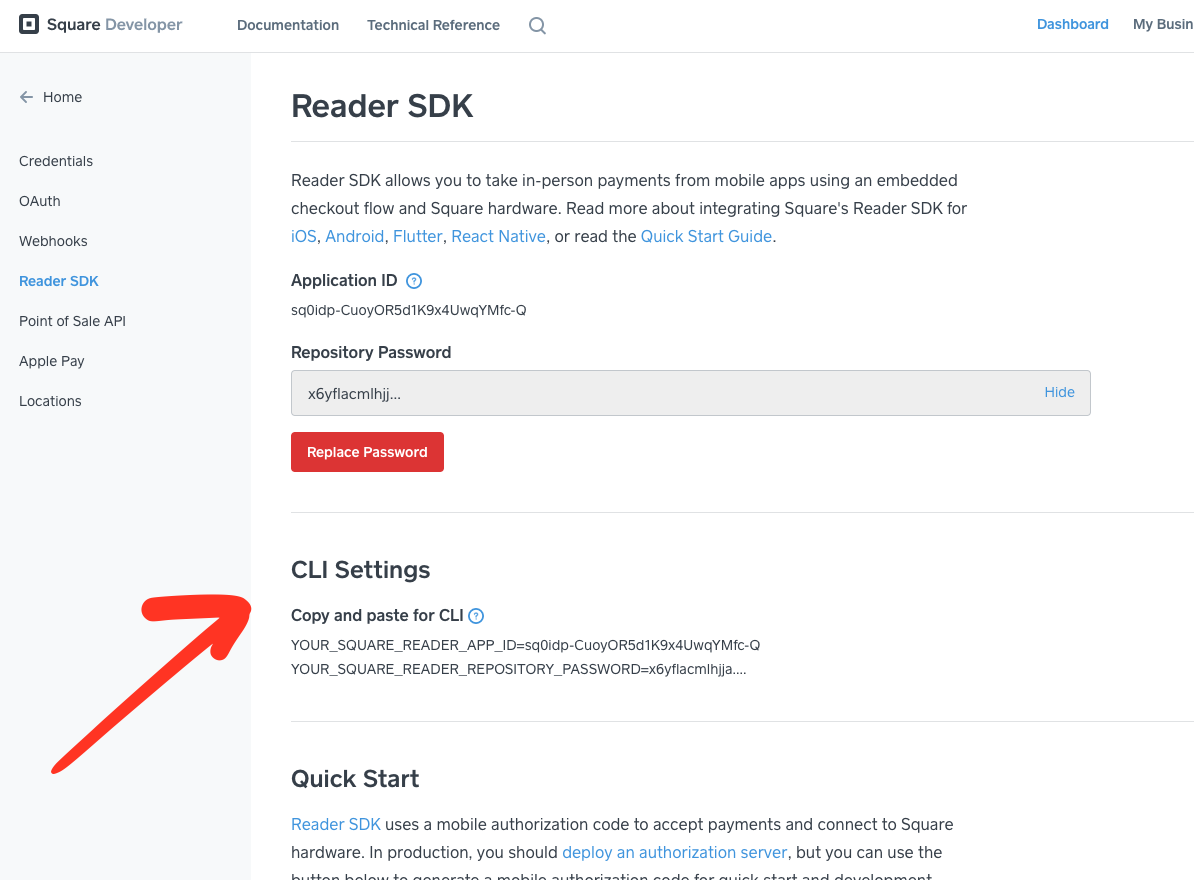Go back to Home
1194x880 pixels.
(x=62, y=97)
